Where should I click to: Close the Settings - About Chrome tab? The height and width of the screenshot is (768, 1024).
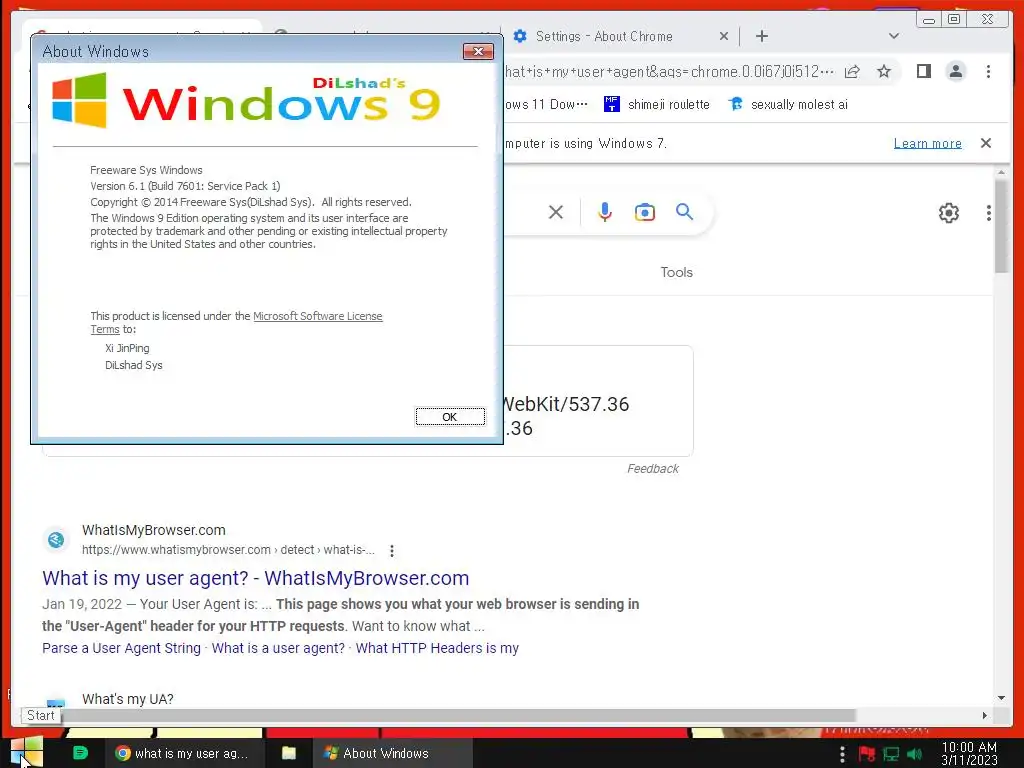(x=724, y=37)
